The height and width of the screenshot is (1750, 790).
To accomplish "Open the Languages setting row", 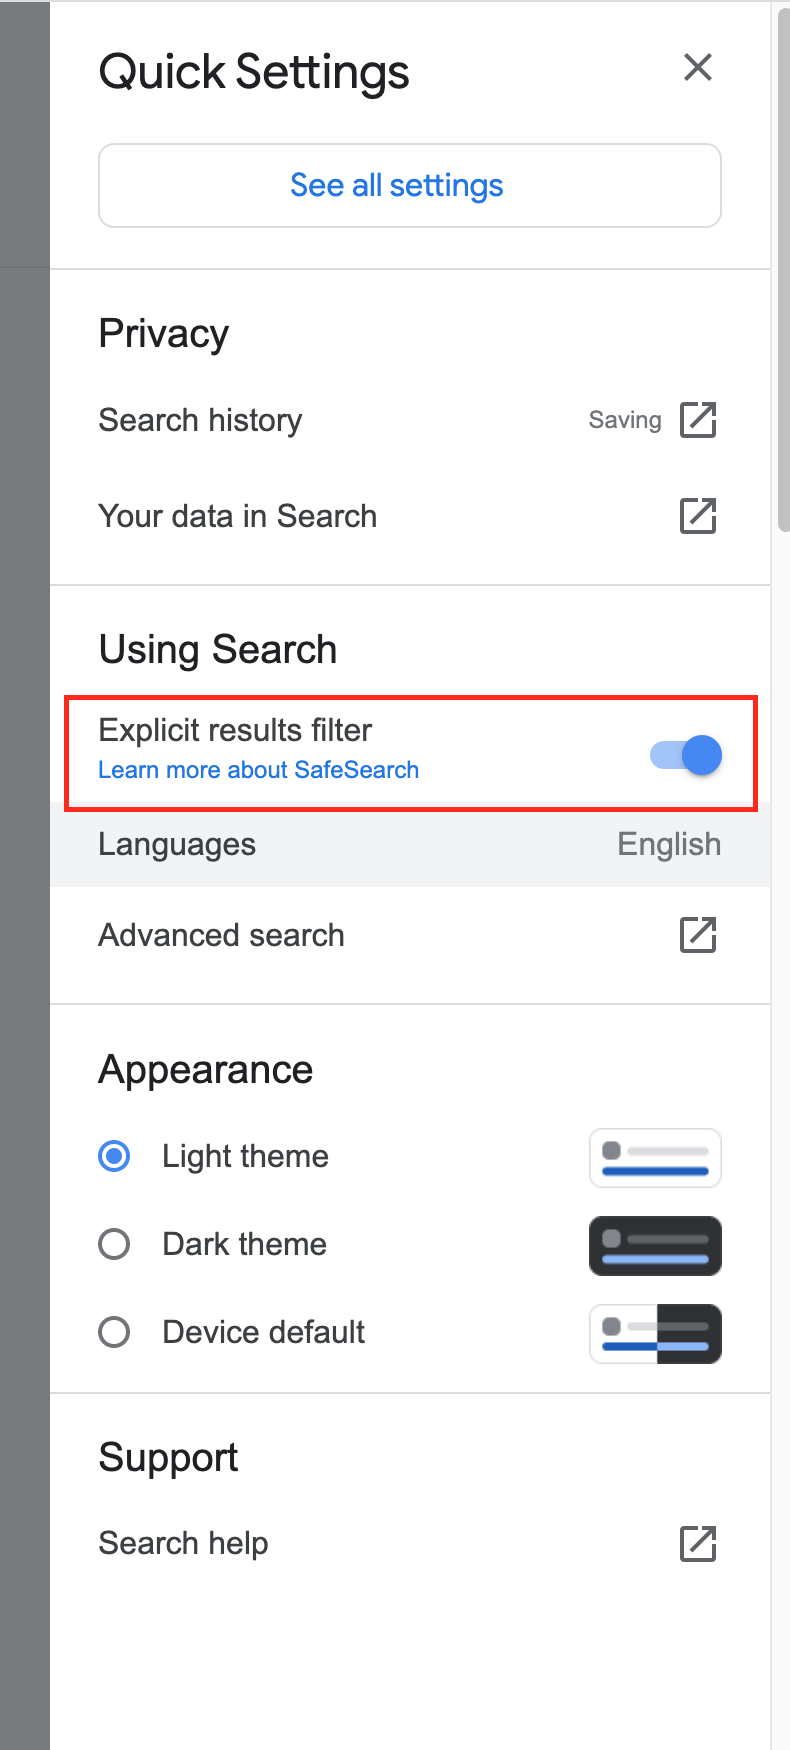I will [410, 845].
